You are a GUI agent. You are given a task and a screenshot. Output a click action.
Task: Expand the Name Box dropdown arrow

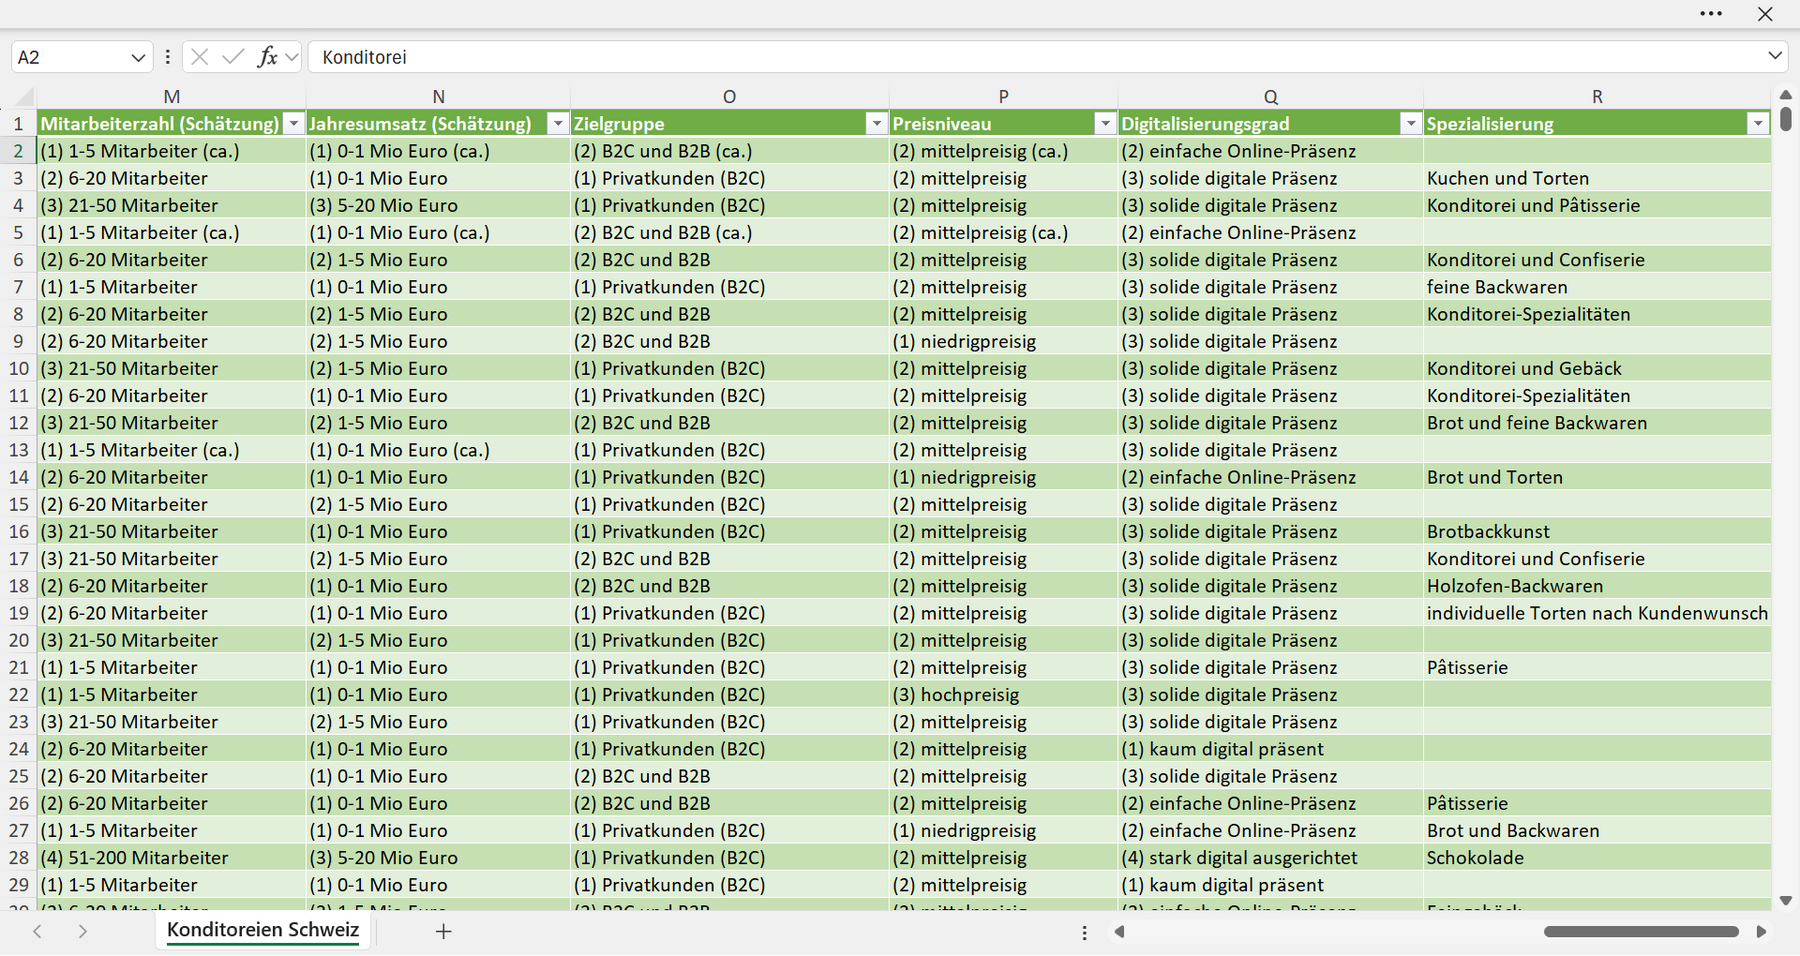tap(138, 58)
